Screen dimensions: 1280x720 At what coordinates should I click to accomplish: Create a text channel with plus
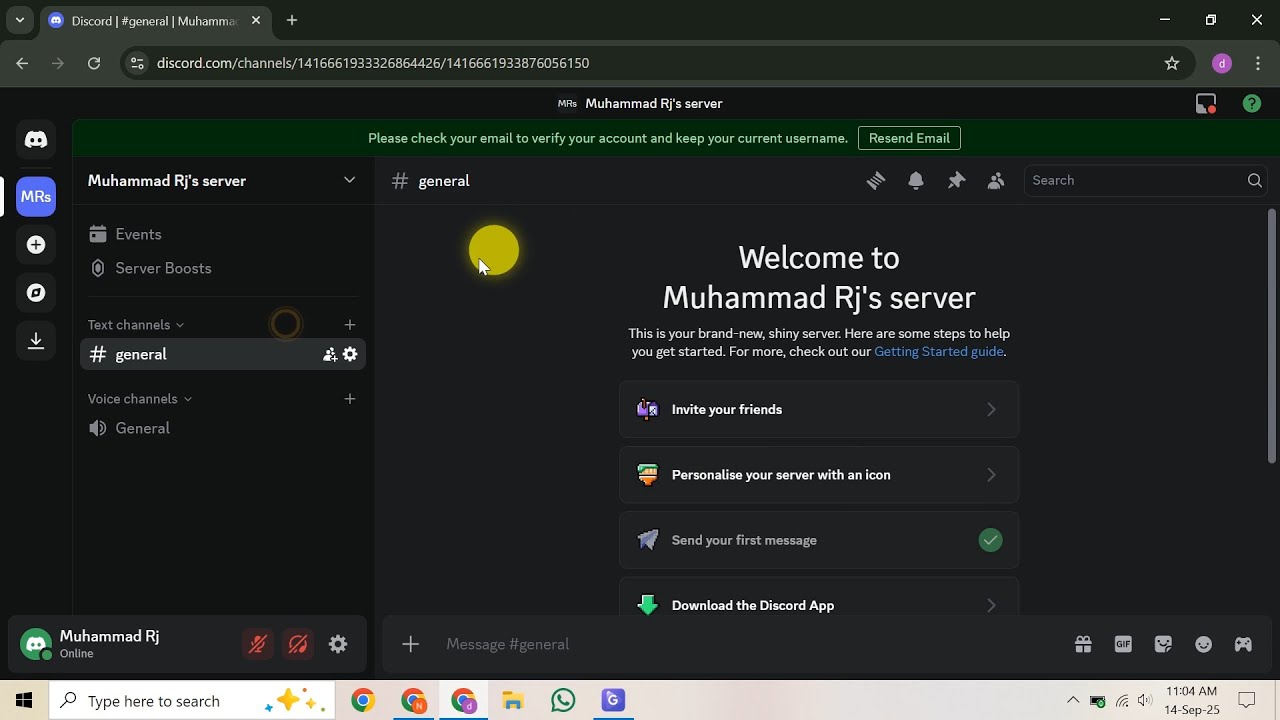(350, 325)
